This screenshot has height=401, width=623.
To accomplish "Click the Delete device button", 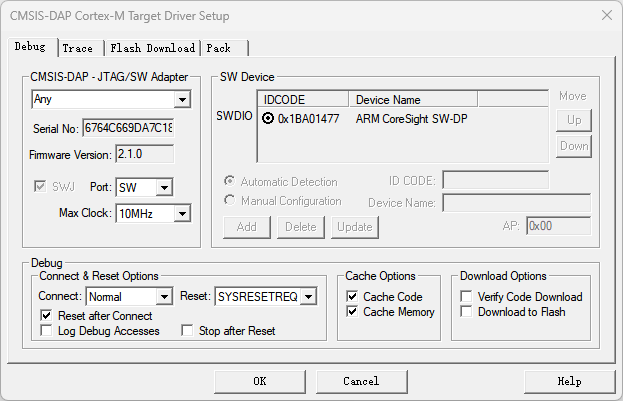I will [x=301, y=227].
